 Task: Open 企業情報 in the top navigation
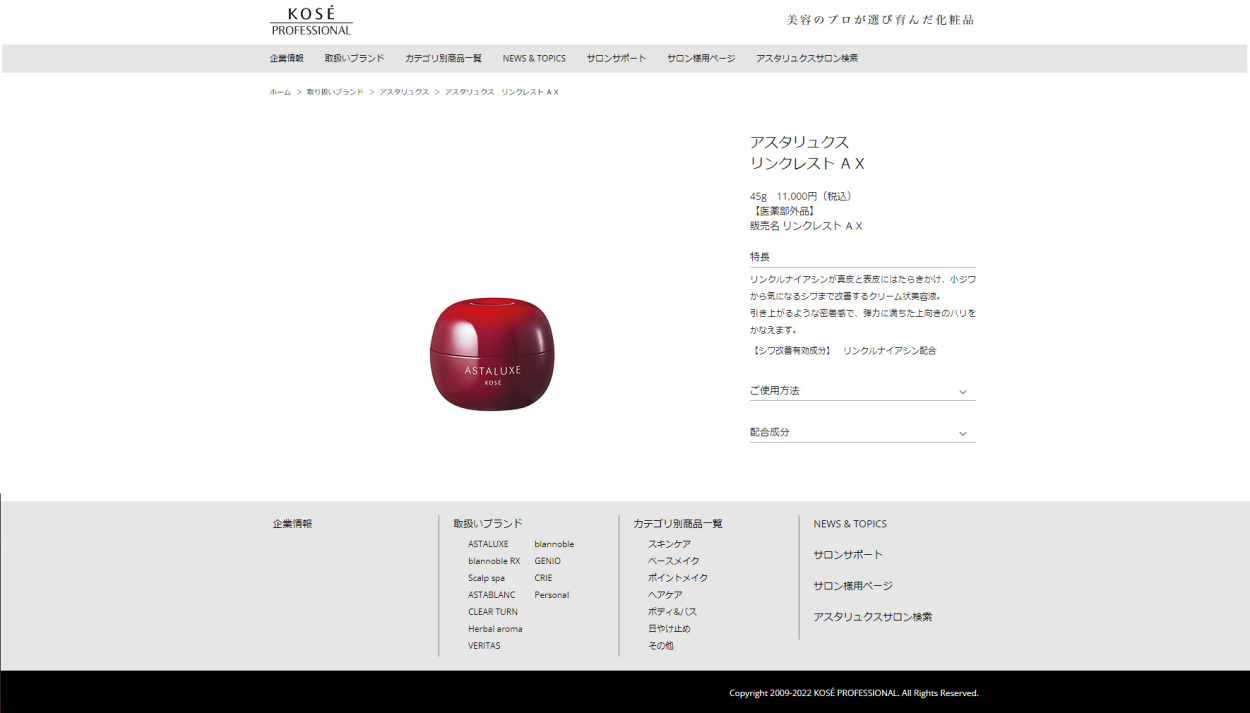click(287, 58)
